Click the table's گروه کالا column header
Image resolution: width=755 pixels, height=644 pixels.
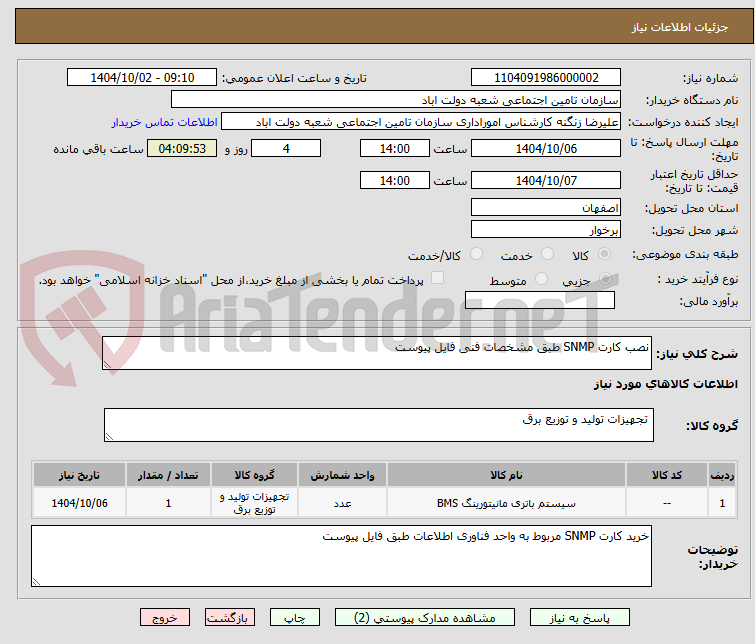254,475
